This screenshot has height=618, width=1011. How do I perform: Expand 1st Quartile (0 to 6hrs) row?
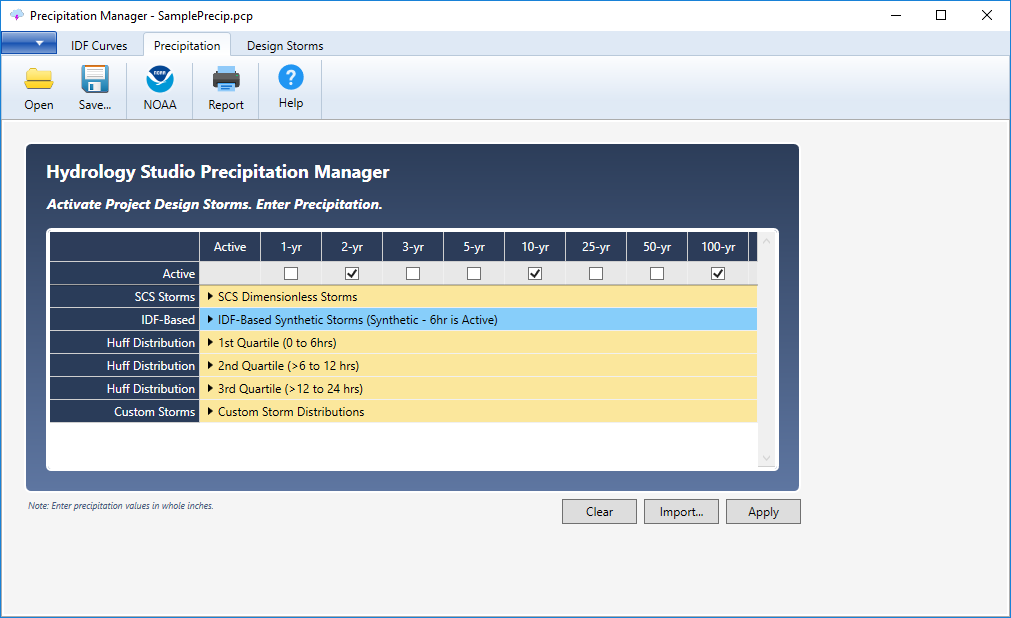click(x=210, y=343)
